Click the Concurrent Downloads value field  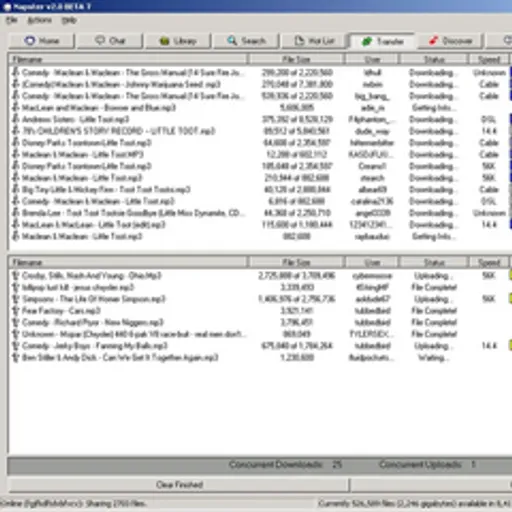337,464
